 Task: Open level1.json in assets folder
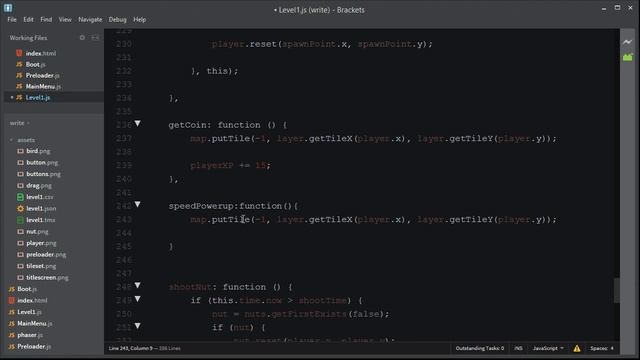pos(41,208)
